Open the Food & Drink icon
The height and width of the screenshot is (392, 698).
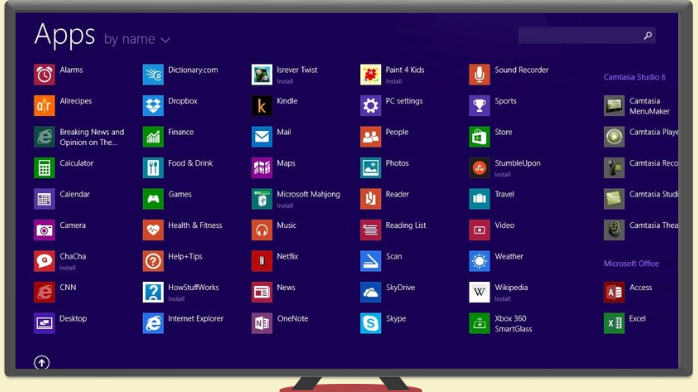click(153, 168)
